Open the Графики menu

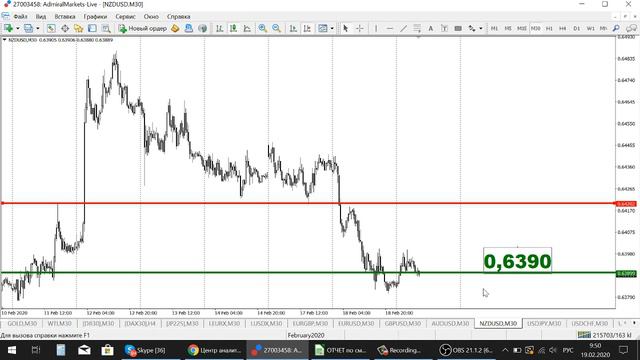pos(95,17)
